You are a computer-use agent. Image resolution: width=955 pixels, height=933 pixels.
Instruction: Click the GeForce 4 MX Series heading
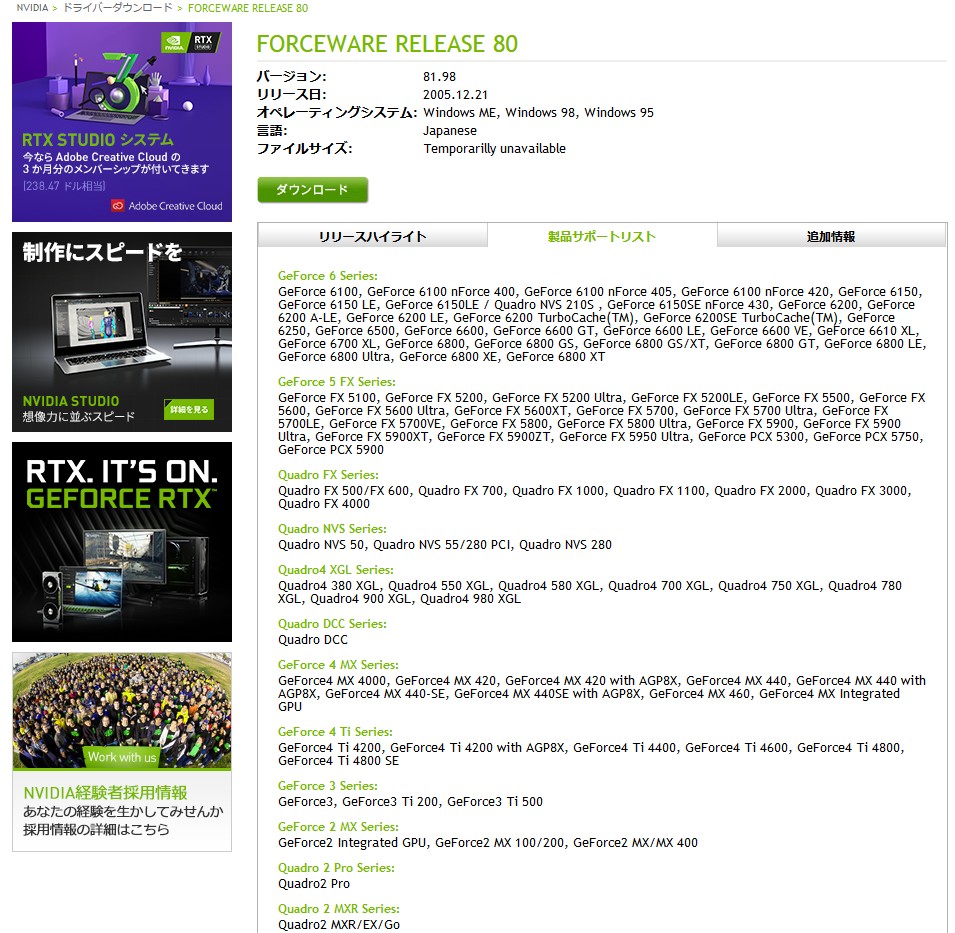pos(338,664)
